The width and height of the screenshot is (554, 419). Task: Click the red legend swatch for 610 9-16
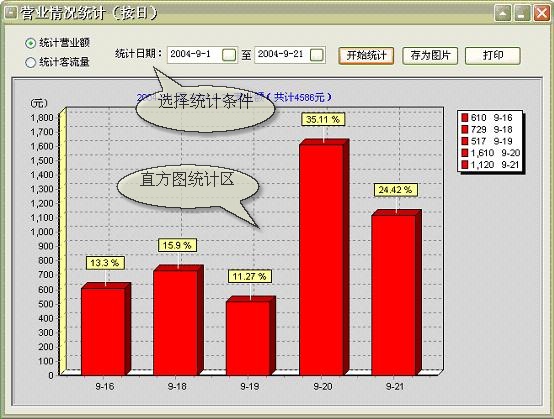coord(465,118)
